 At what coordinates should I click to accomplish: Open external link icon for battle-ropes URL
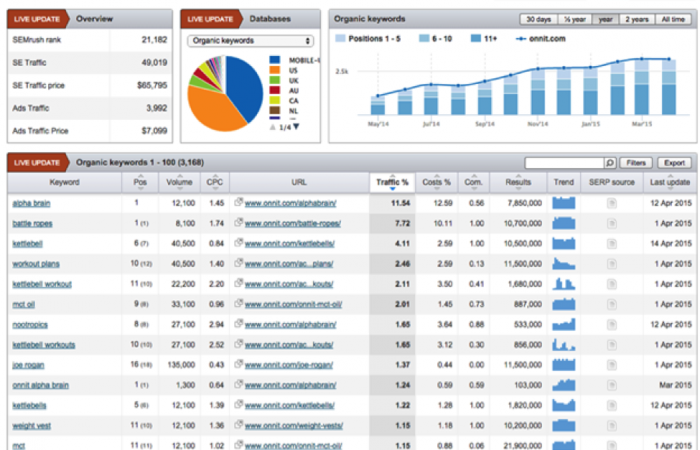(x=239, y=222)
